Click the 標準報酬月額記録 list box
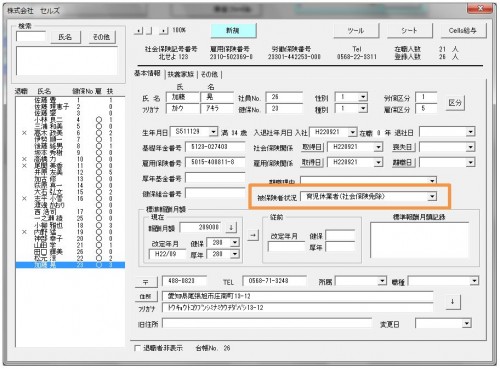The width and height of the screenshot is (500, 369). pos(419,240)
